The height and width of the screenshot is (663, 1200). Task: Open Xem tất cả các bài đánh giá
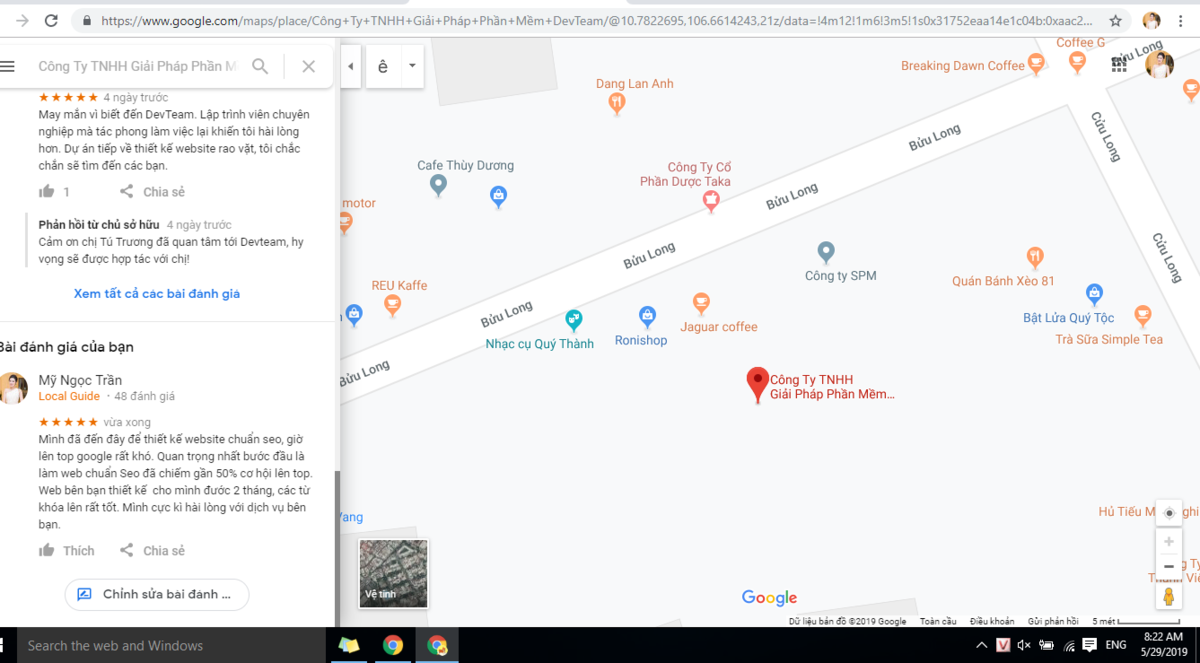[157, 294]
